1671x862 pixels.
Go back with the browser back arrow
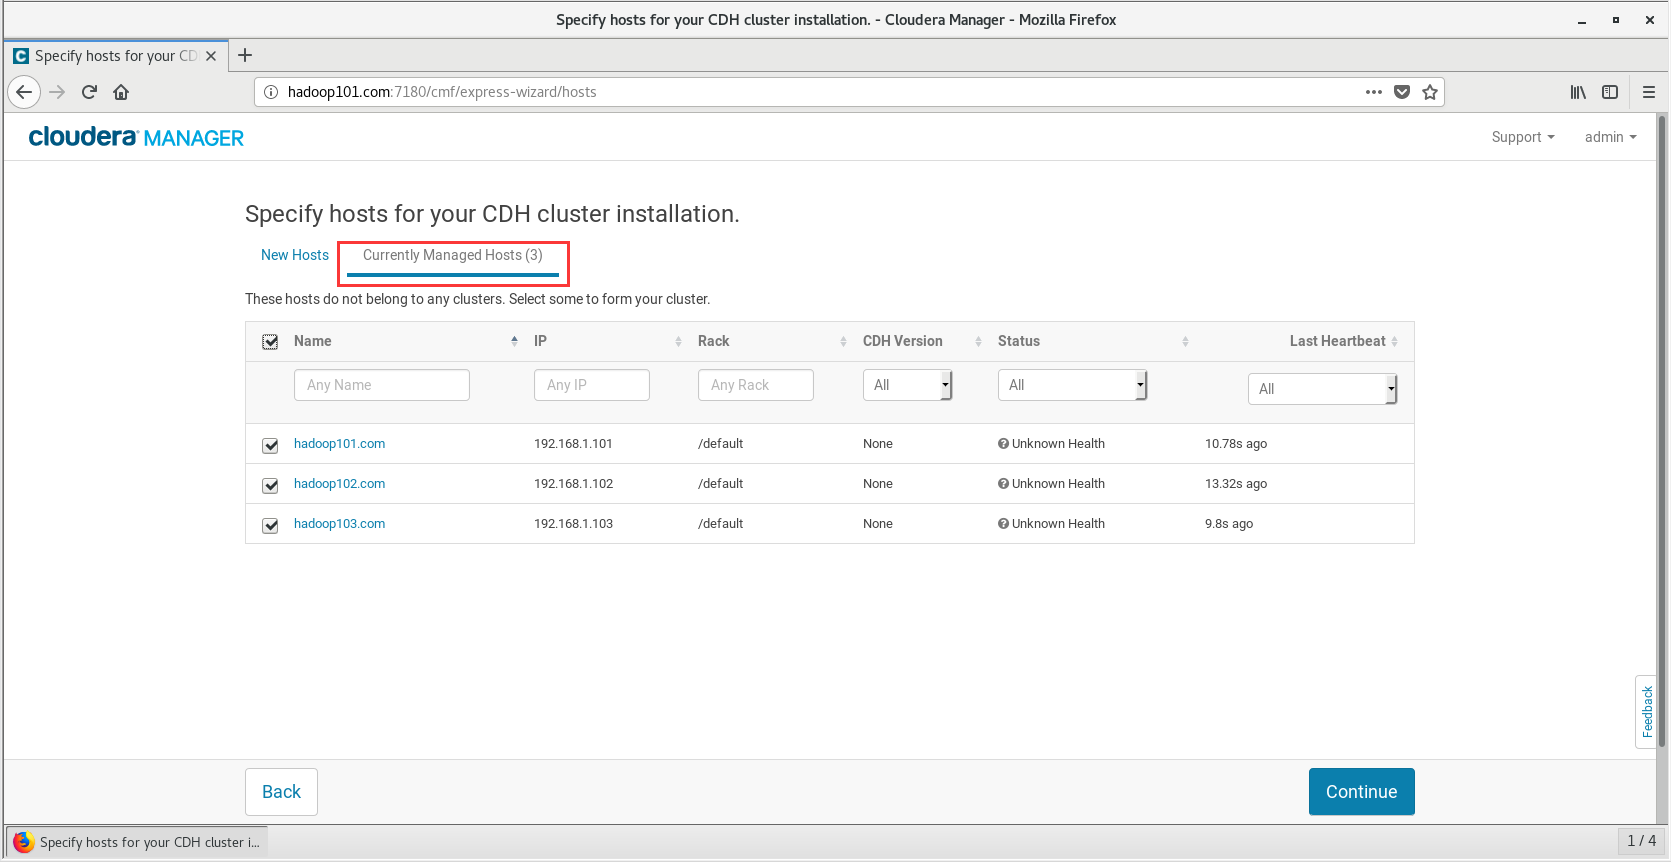coord(24,92)
